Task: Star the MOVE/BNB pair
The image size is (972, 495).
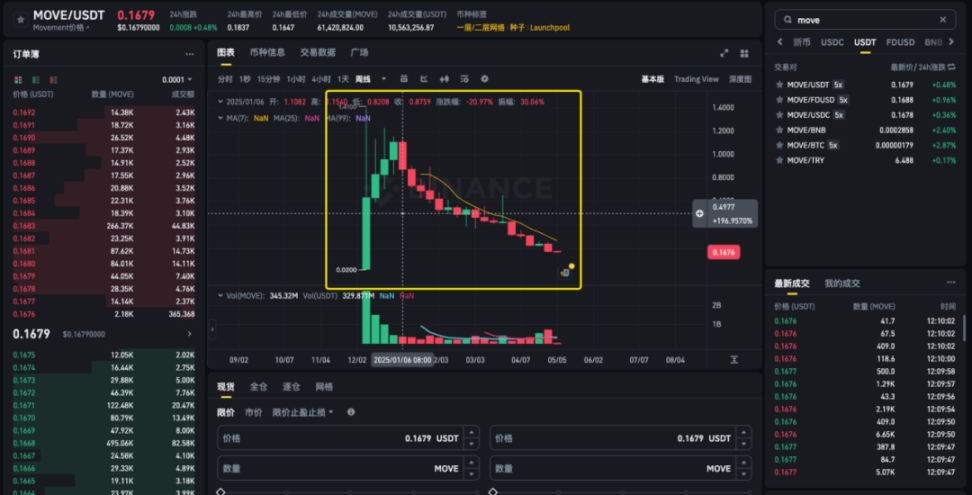Action: point(779,130)
